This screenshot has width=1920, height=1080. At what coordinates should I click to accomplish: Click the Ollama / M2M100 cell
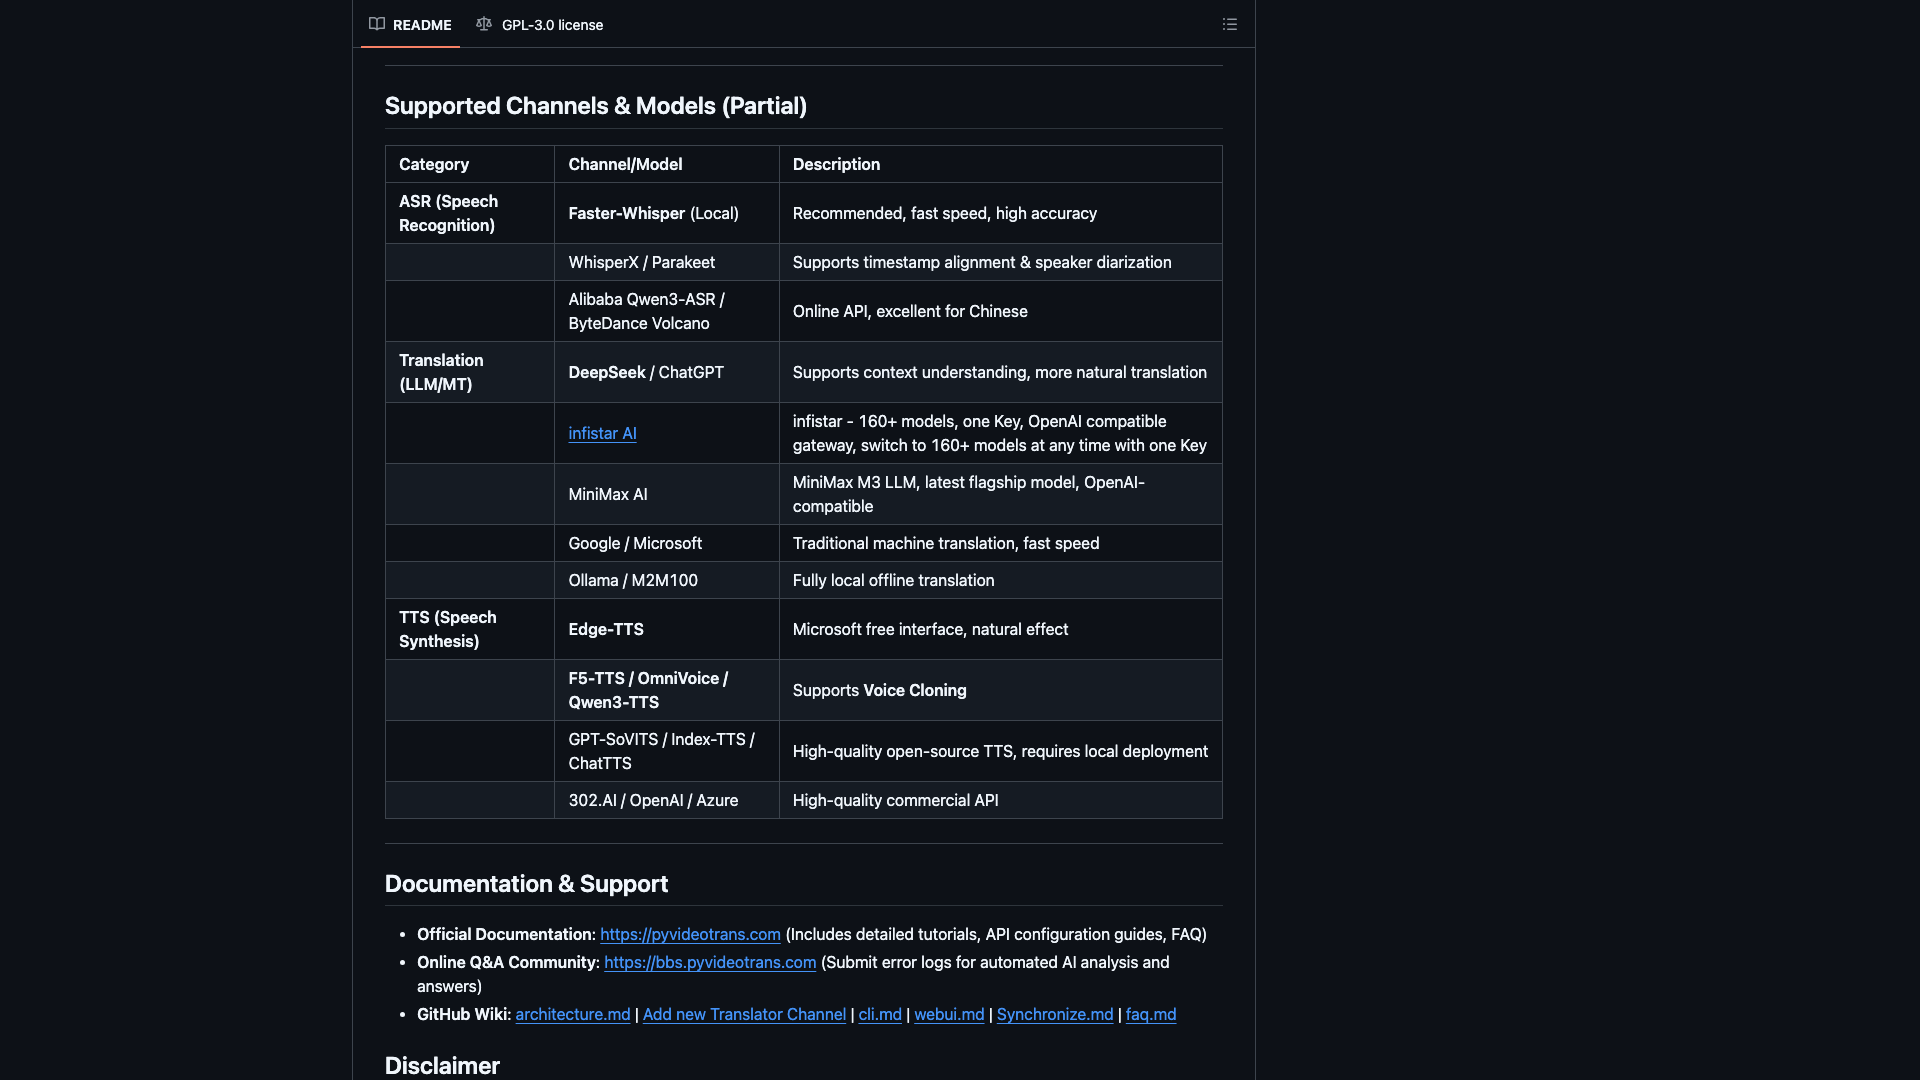pos(667,580)
